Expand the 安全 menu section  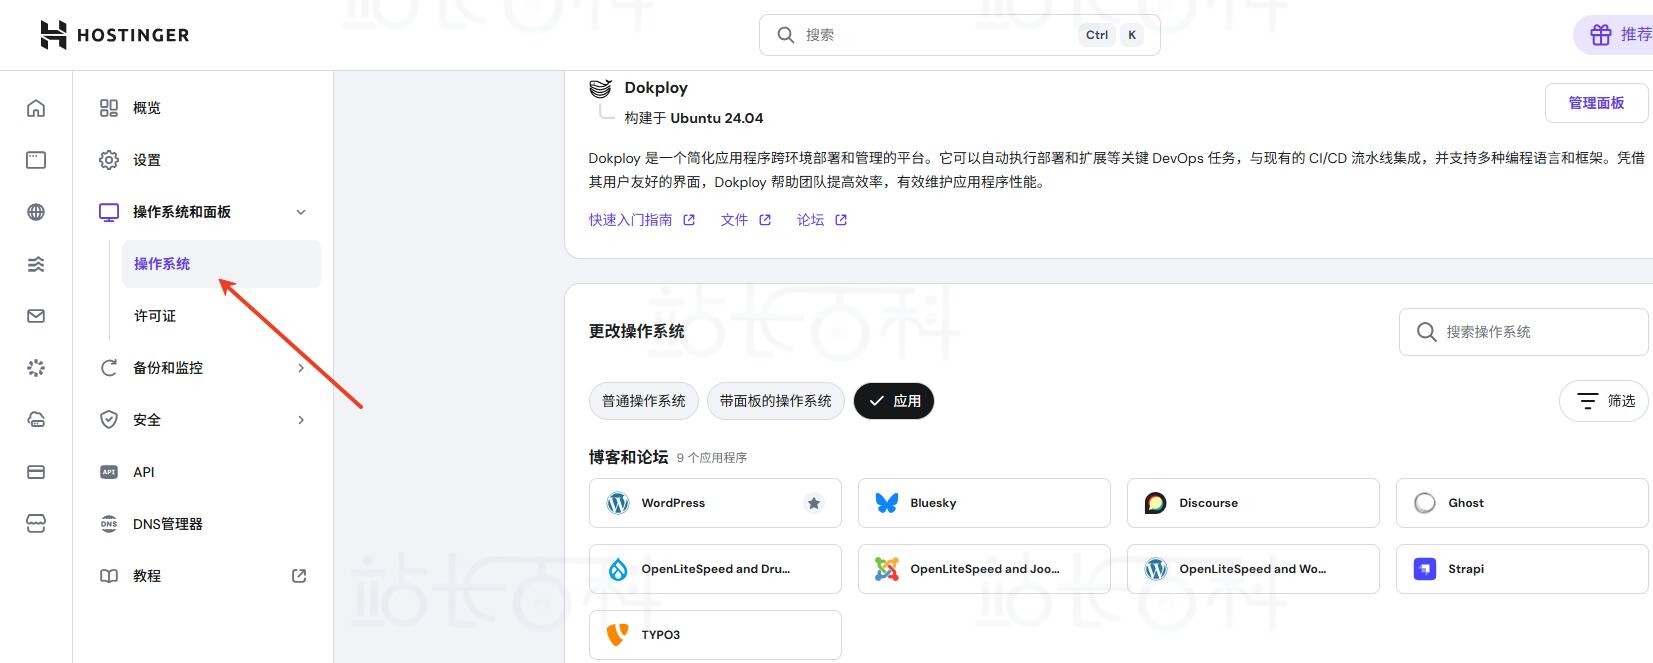pos(301,420)
